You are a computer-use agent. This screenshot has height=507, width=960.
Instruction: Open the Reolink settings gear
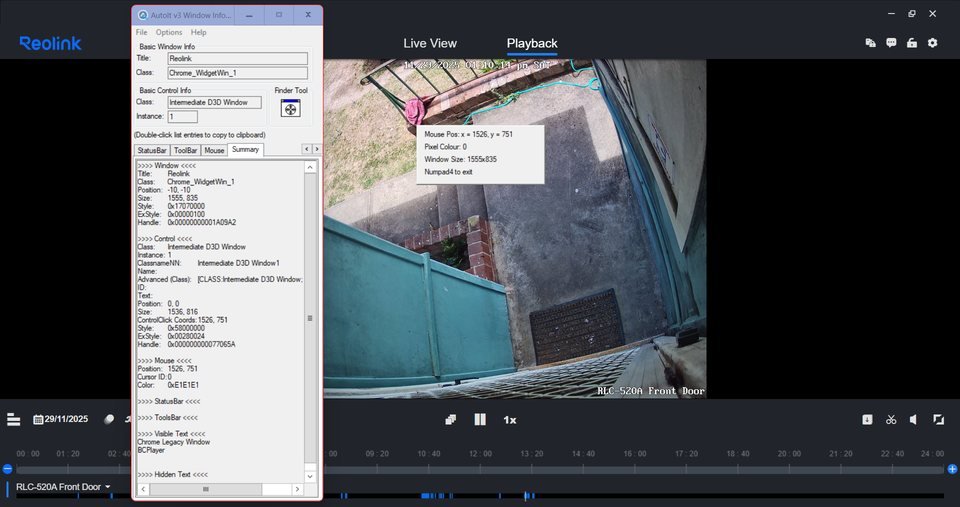click(x=932, y=43)
